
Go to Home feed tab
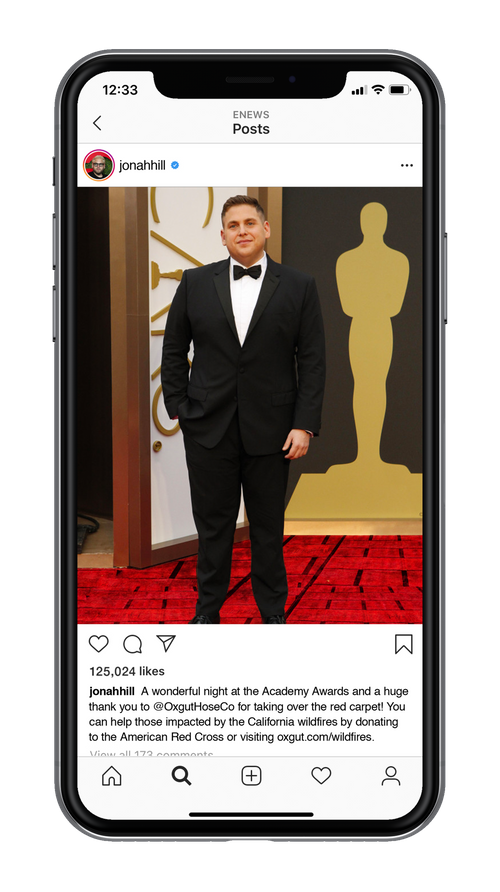tap(111, 776)
